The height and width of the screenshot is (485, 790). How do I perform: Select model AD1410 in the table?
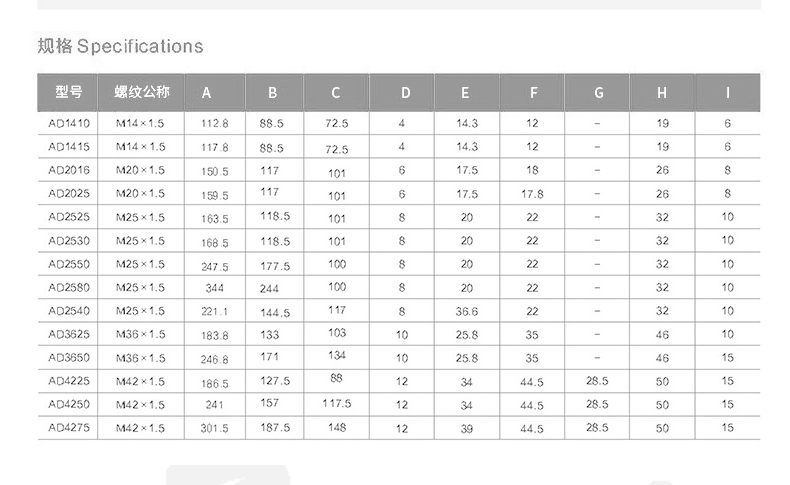69,123
